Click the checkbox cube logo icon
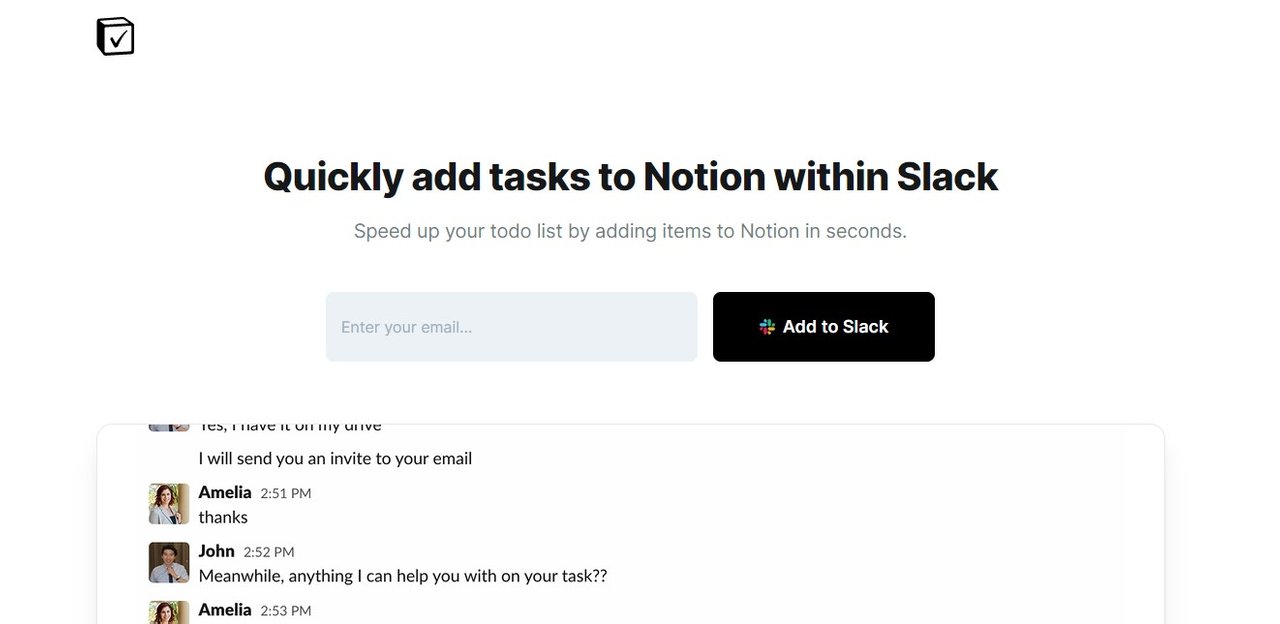This screenshot has width=1280, height=624. click(115, 36)
